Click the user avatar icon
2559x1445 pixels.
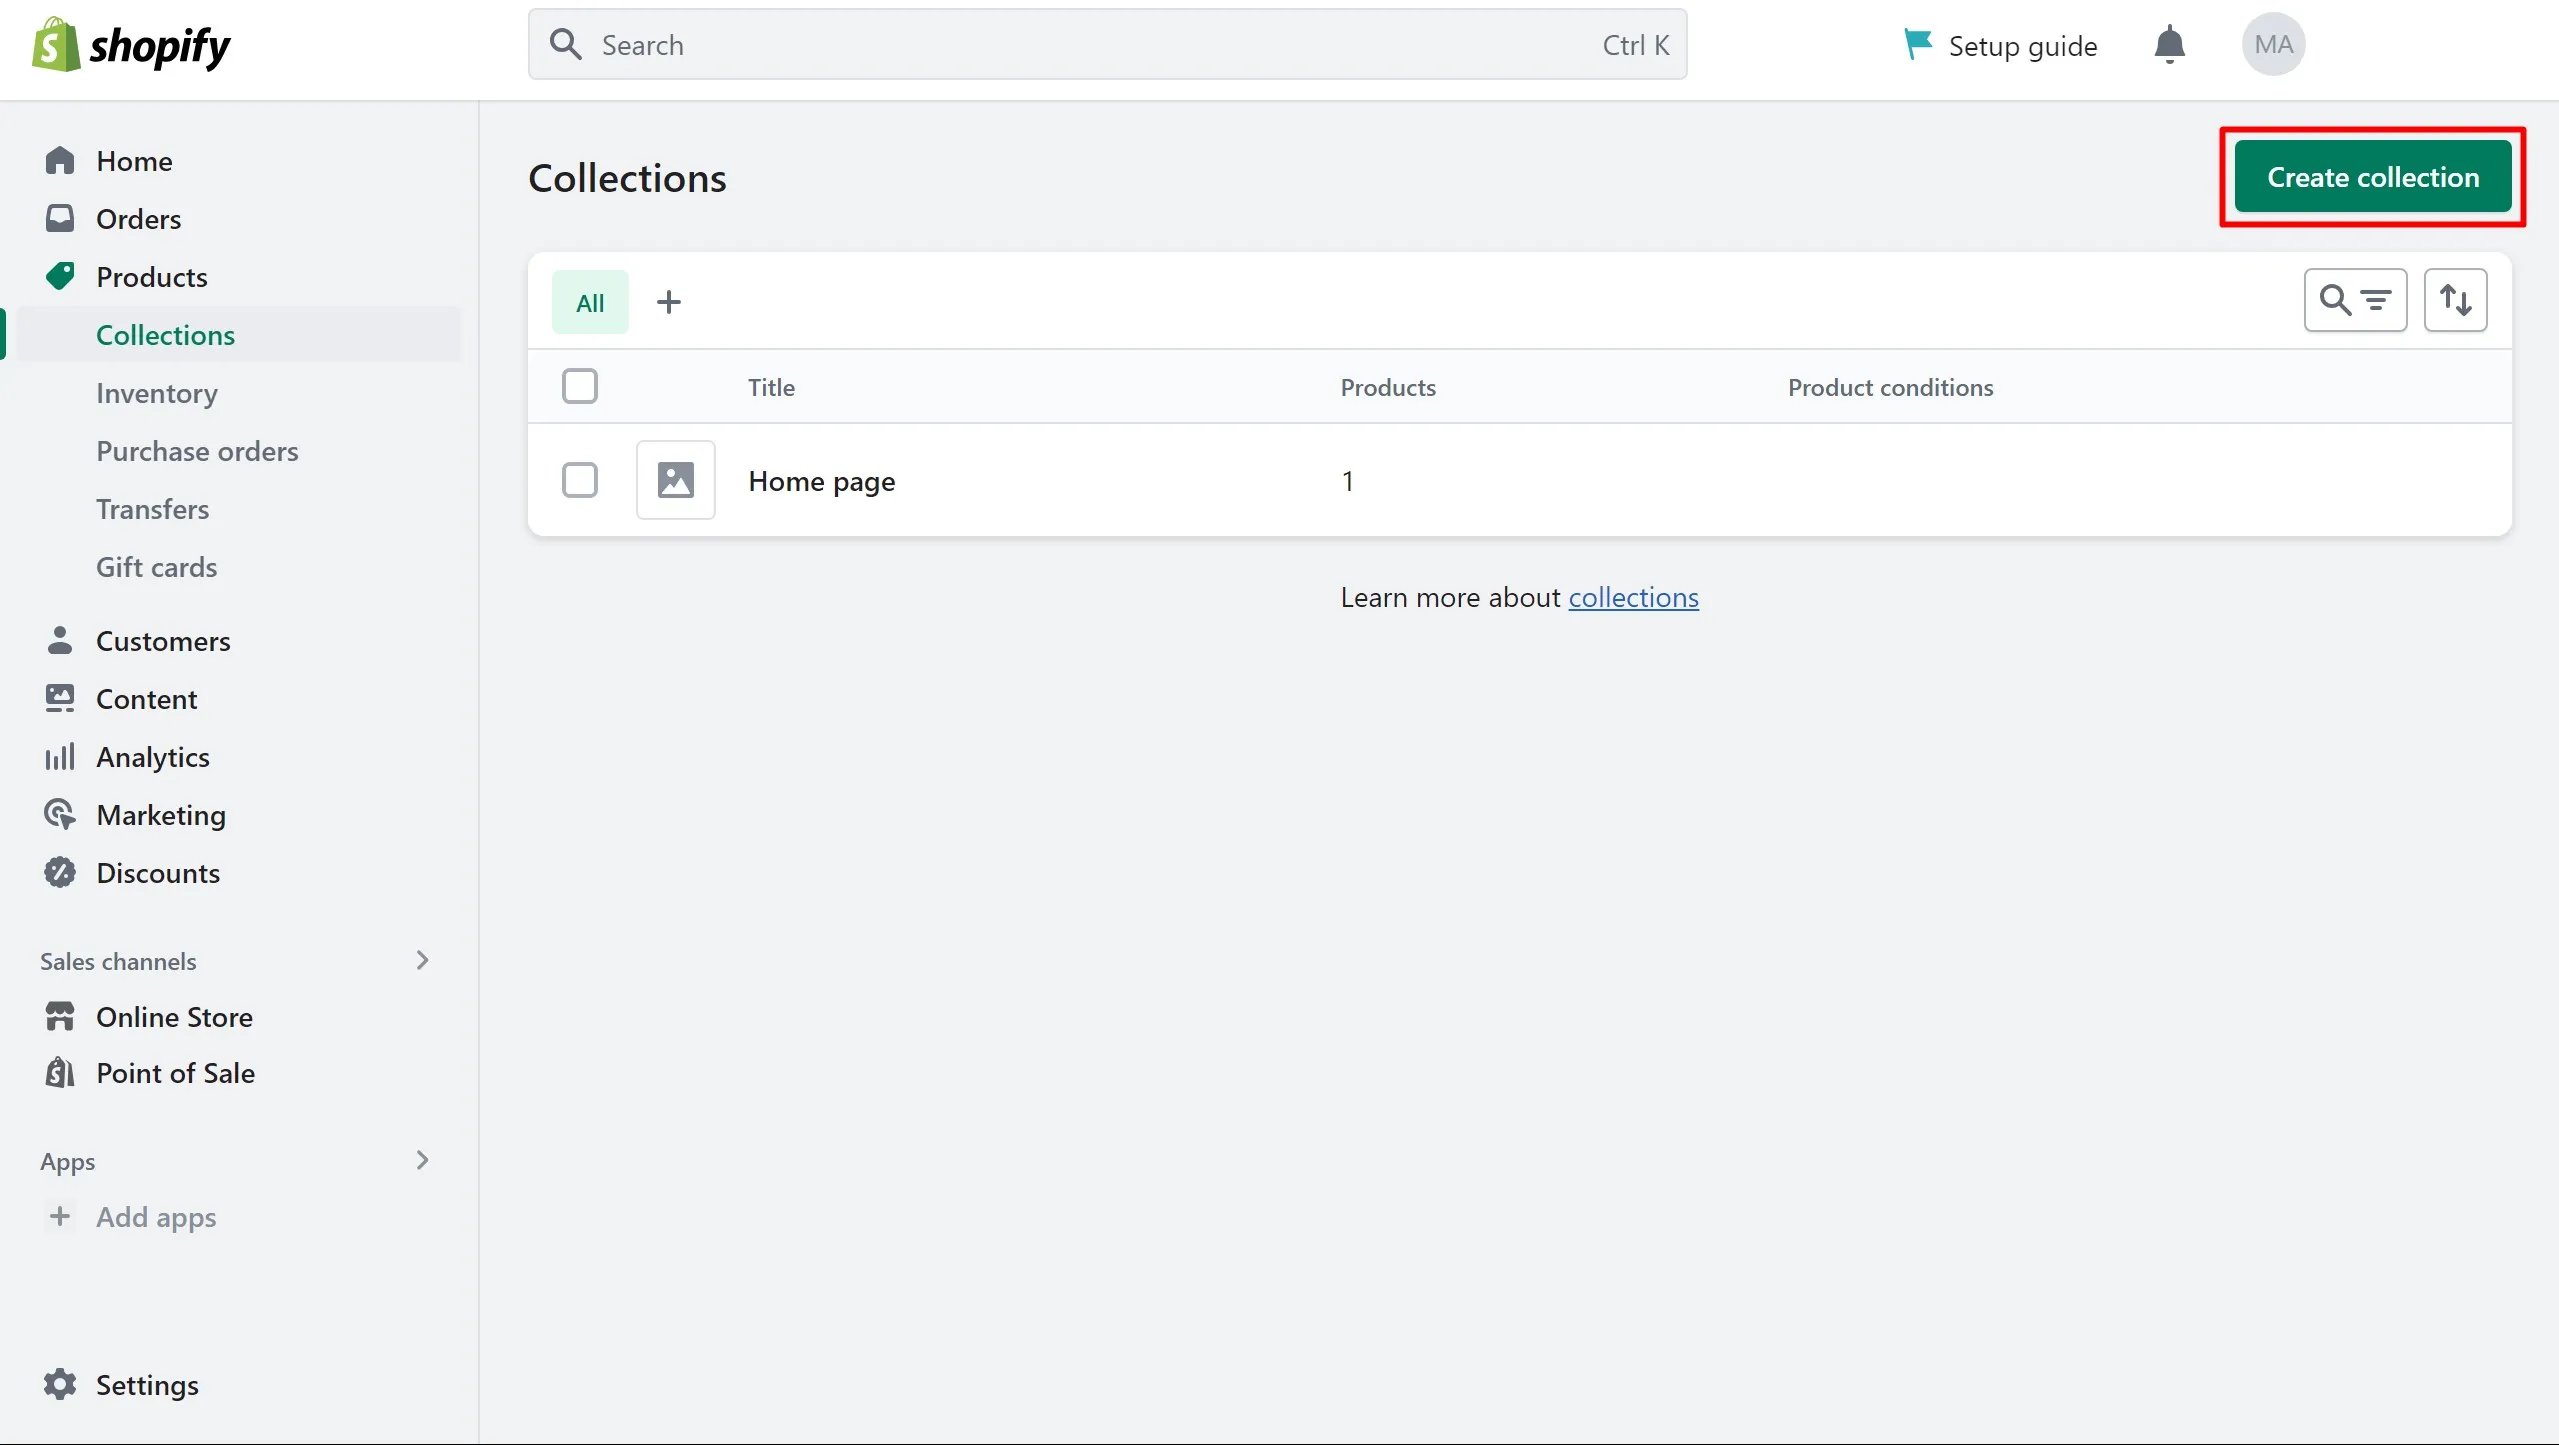point(2274,44)
